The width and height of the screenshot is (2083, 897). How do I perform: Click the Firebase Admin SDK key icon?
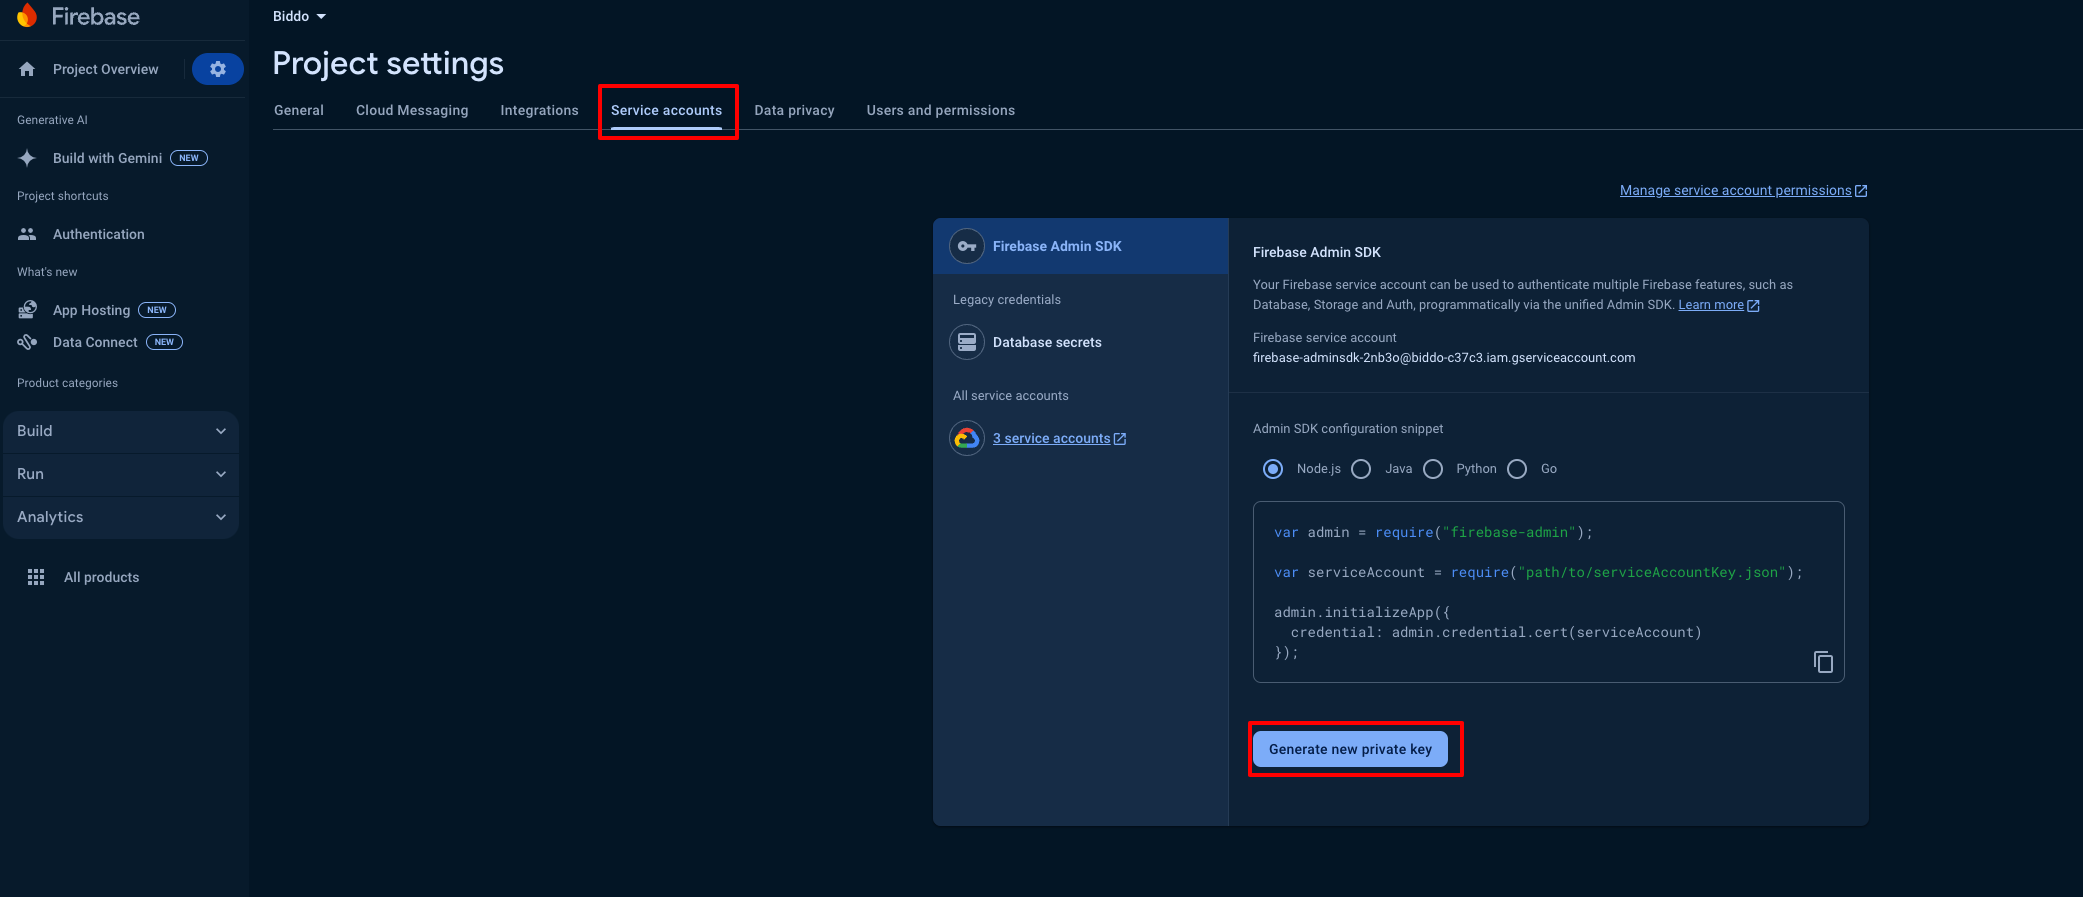(967, 246)
